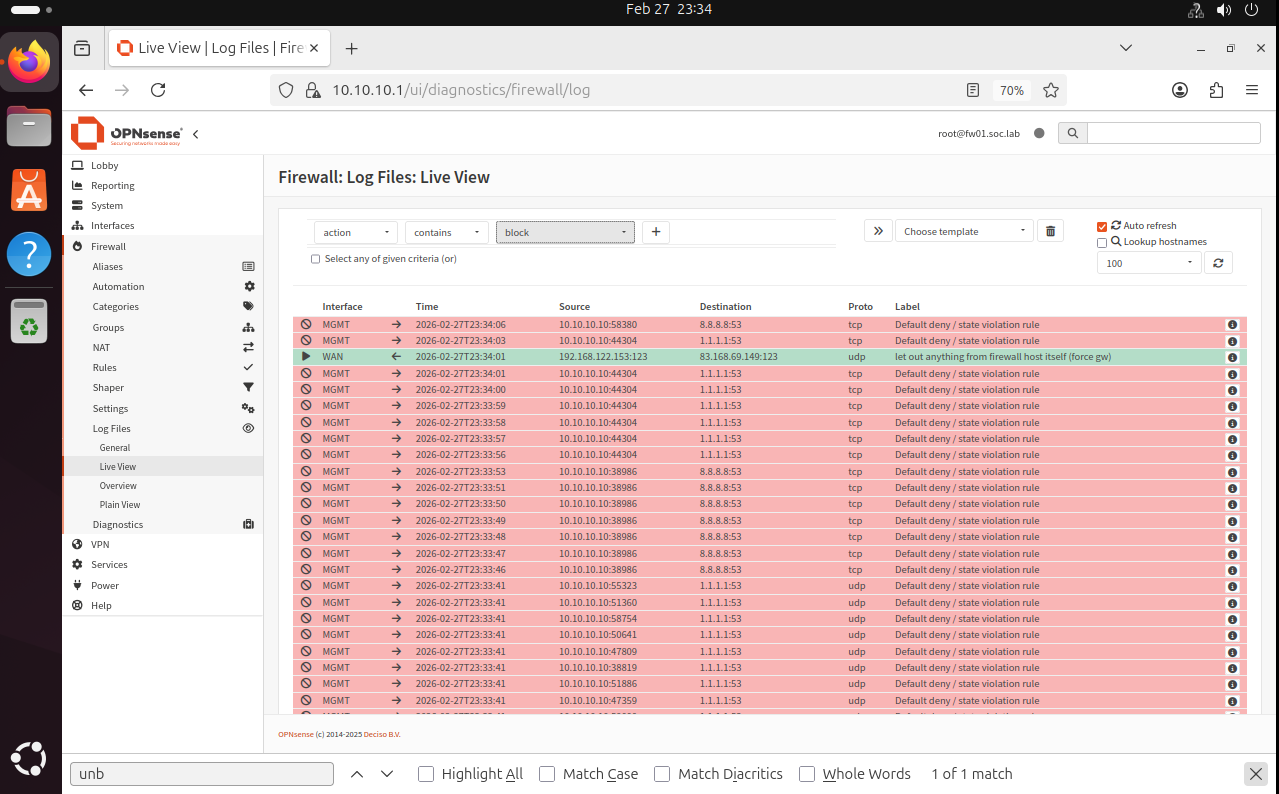The image size is (1279, 794).
Task: Add a filter criterion with the plus button
Action: coord(656,232)
